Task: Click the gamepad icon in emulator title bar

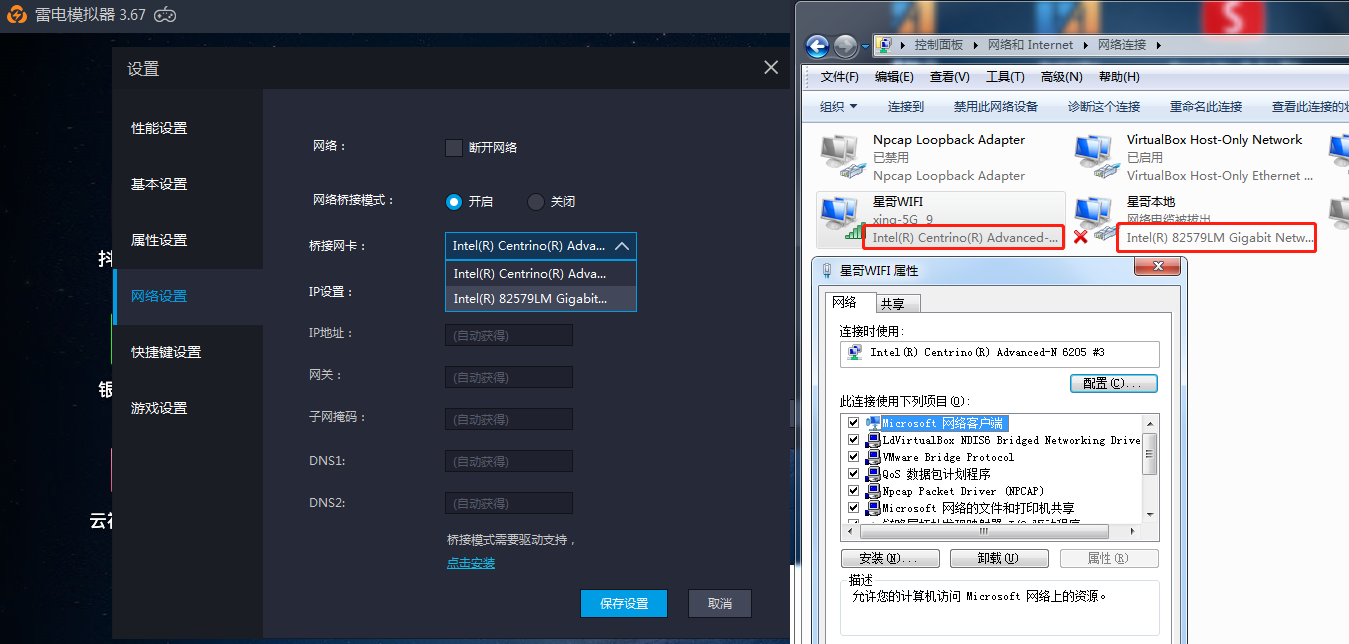Action: tap(165, 15)
